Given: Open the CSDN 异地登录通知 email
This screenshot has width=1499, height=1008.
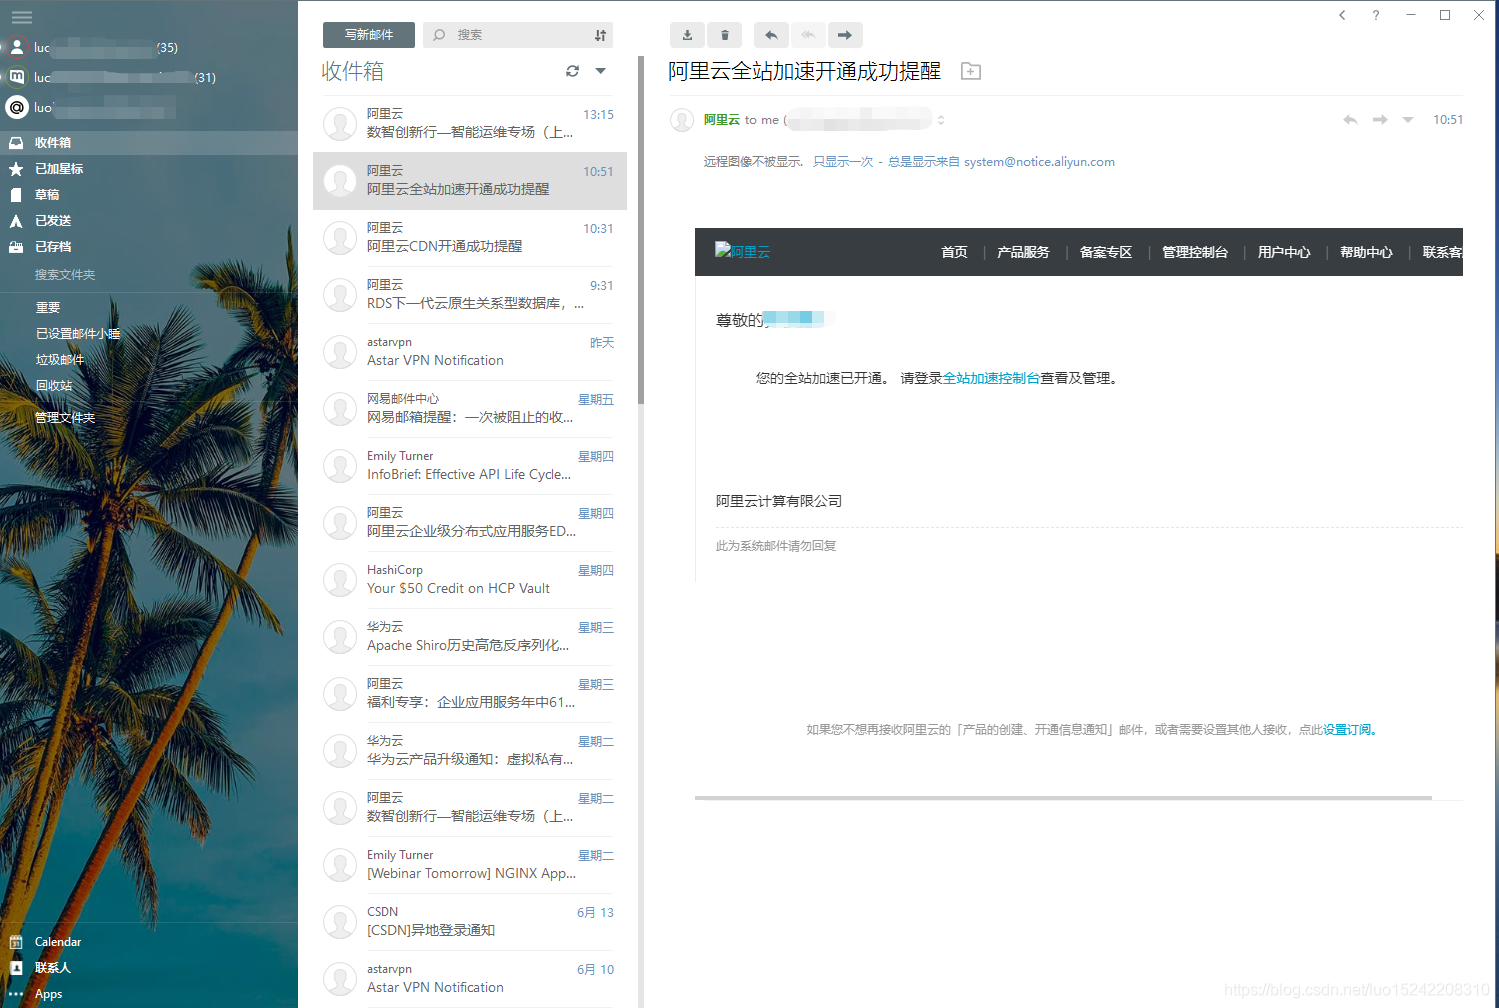Looking at the screenshot, I should click(469, 921).
